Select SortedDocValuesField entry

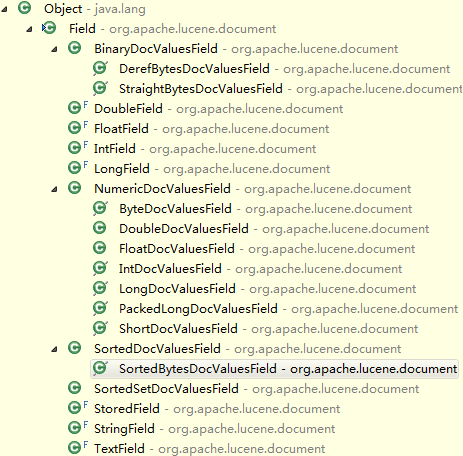coord(248,349)
